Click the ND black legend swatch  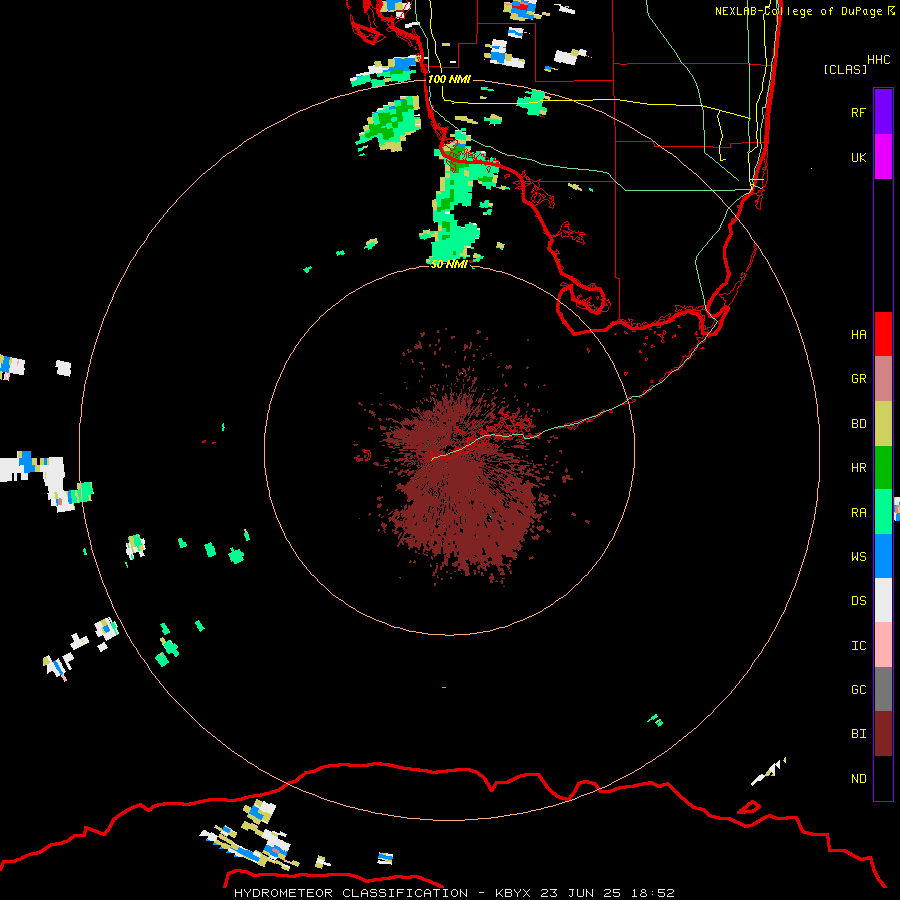click(x=883, y=778)
